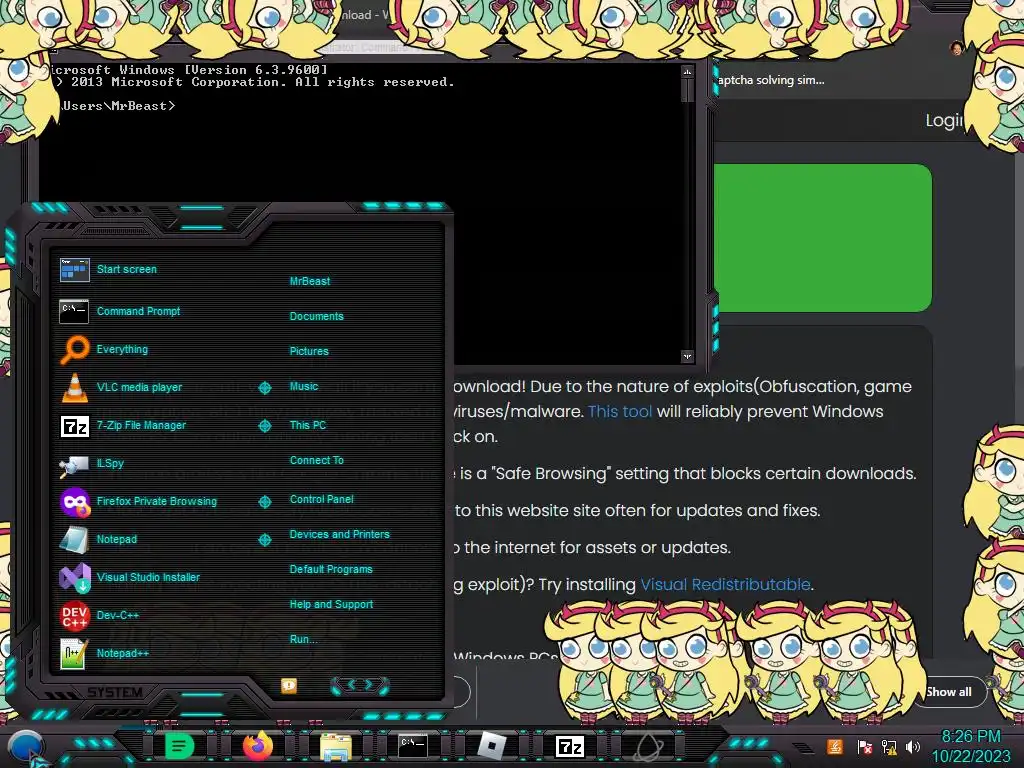The width and height of the screenshot is (1024, 768).
Task: Open Roblox from the taskbar
Action: pyautogui.click(x=492, y=746)
